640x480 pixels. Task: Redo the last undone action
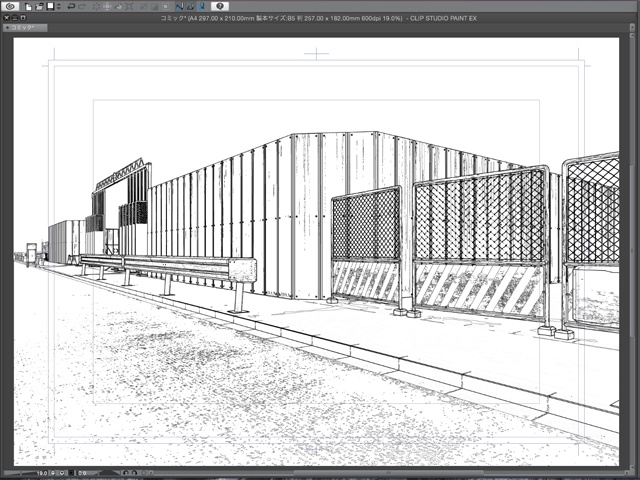[82, 7]
